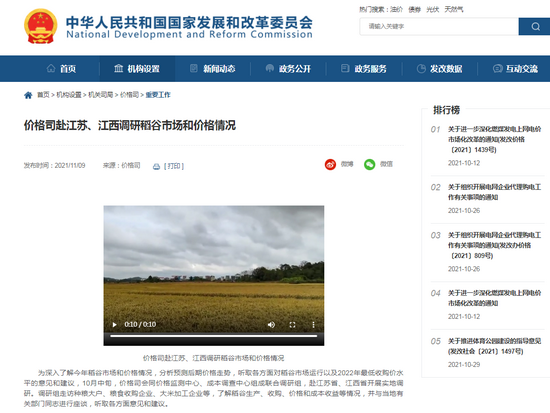Open the 机构设置 navigation menu

(137, 69)
